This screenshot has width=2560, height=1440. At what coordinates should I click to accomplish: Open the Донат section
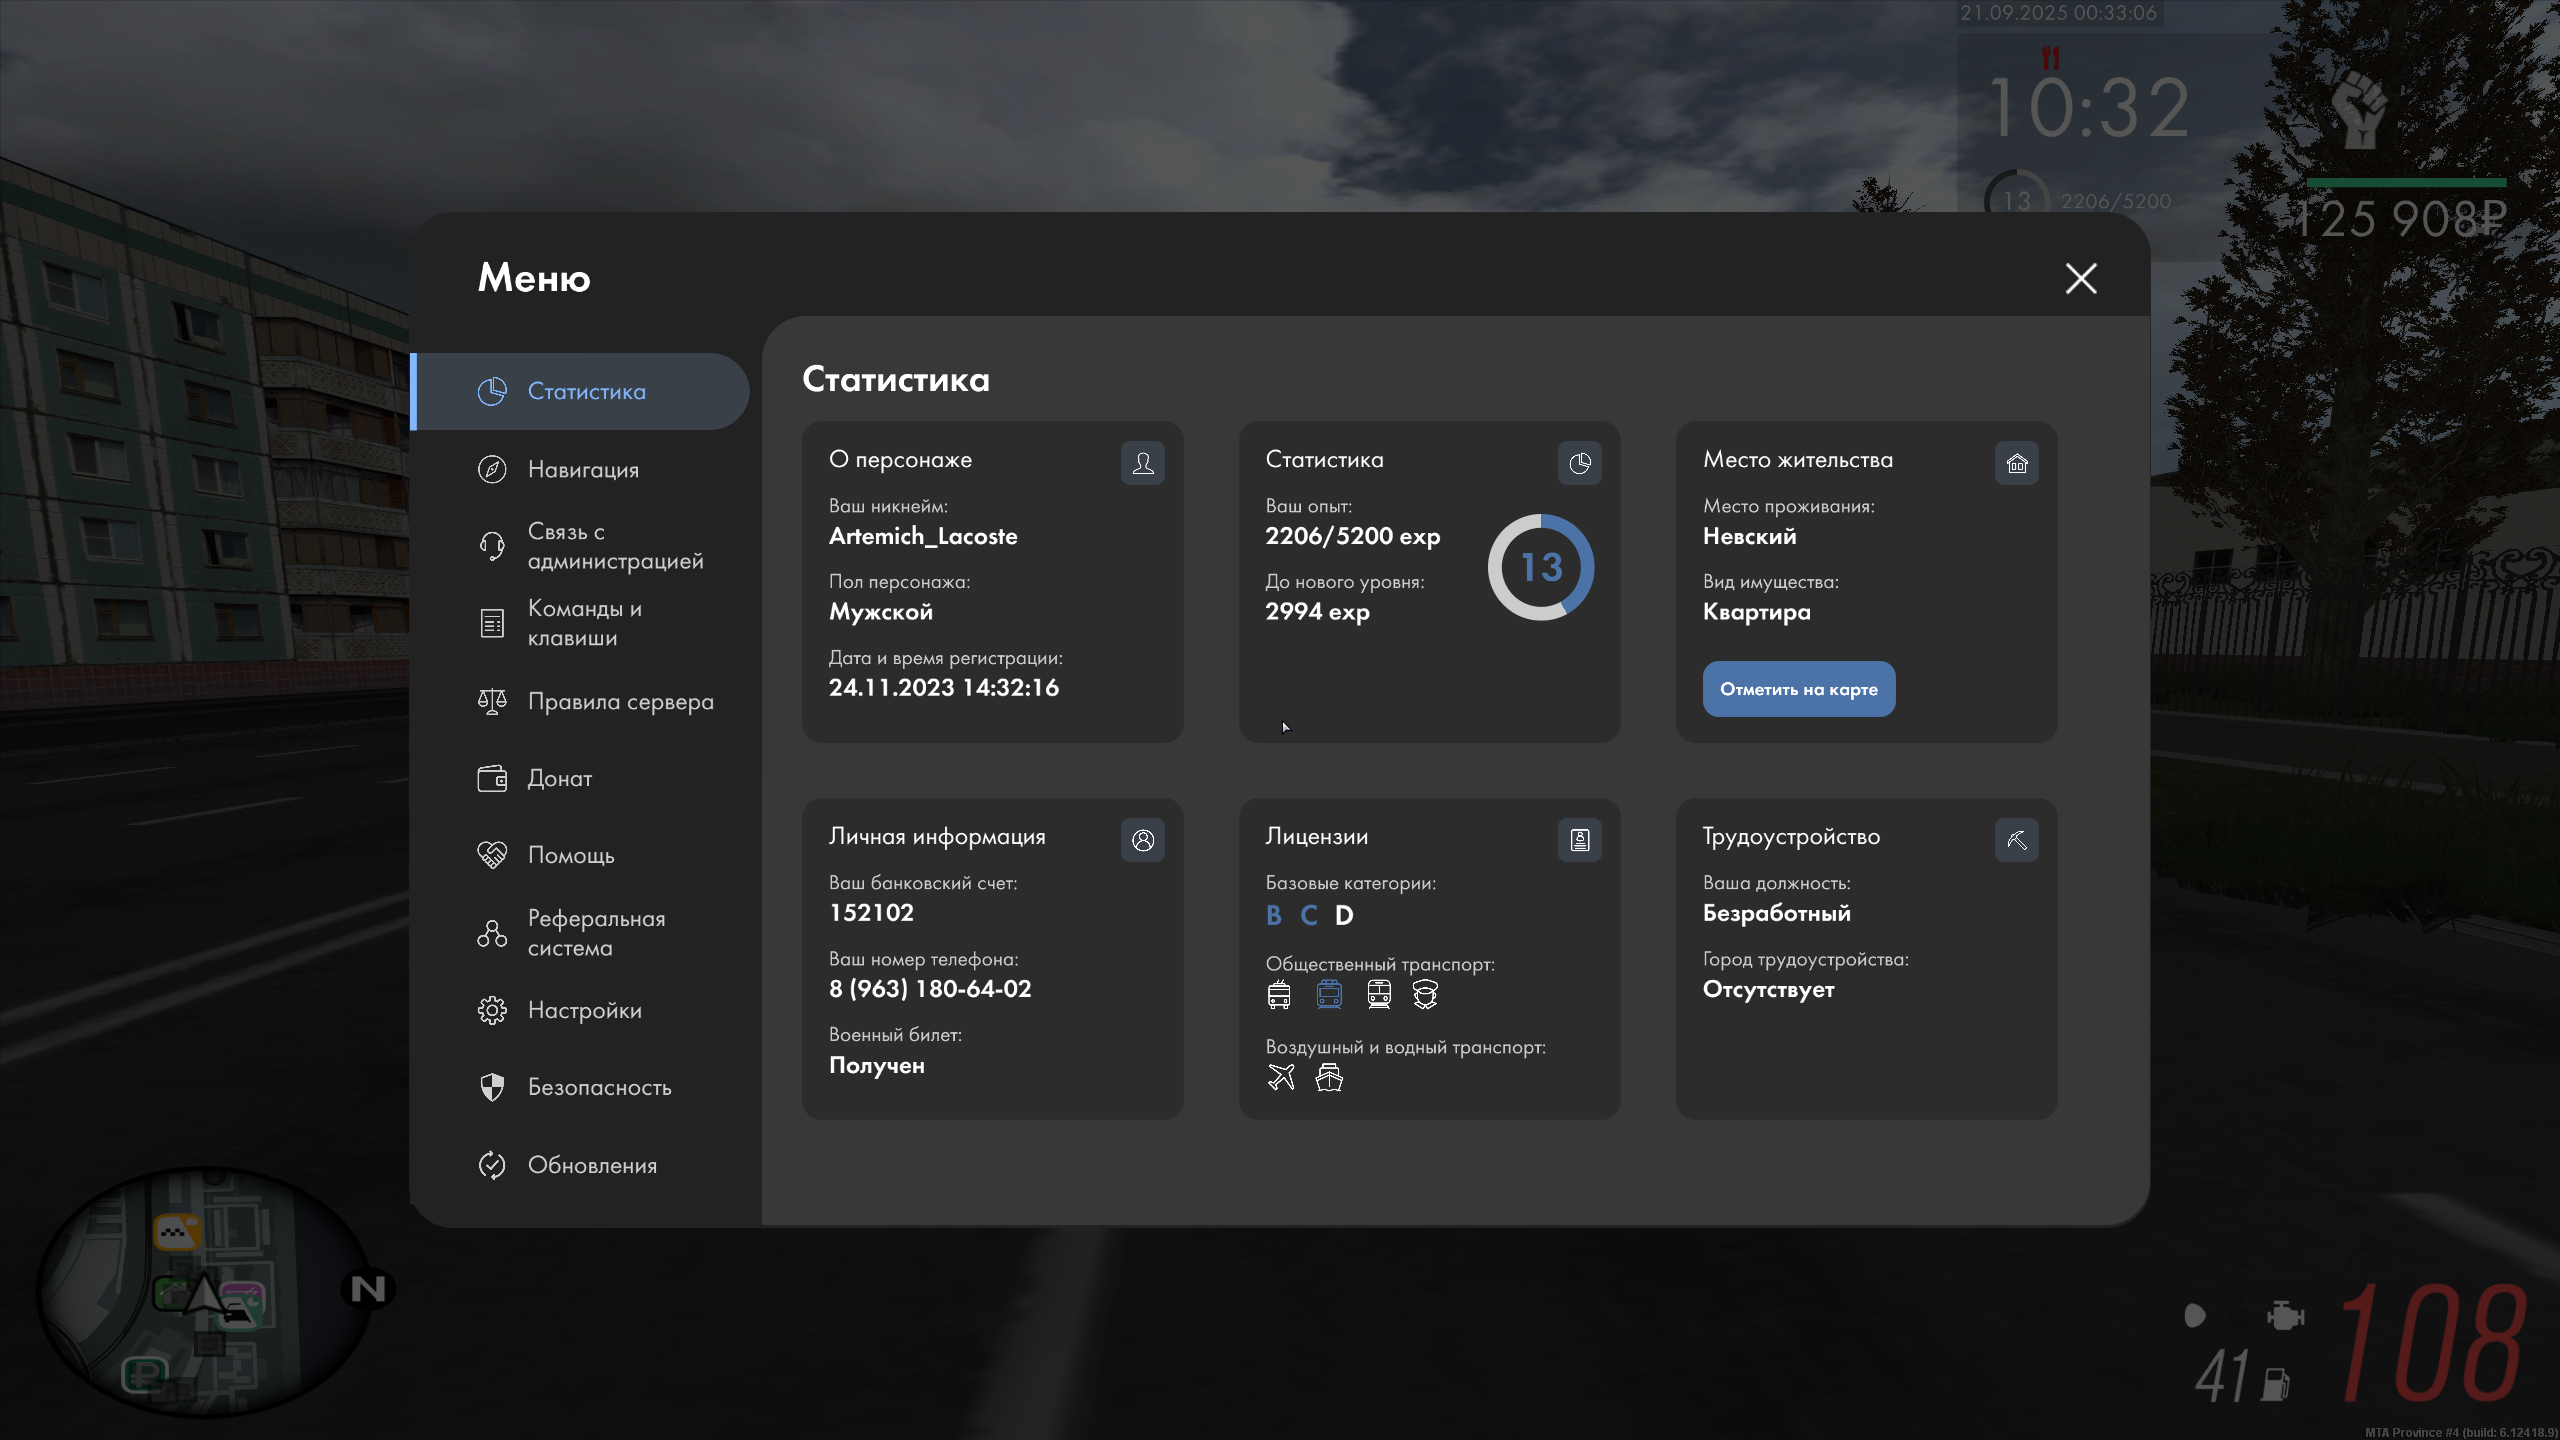coord(559,778)
